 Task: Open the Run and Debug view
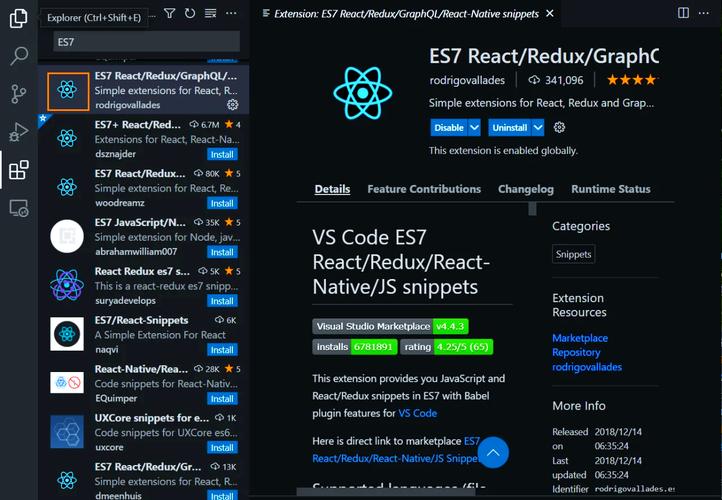pos(18,132)
